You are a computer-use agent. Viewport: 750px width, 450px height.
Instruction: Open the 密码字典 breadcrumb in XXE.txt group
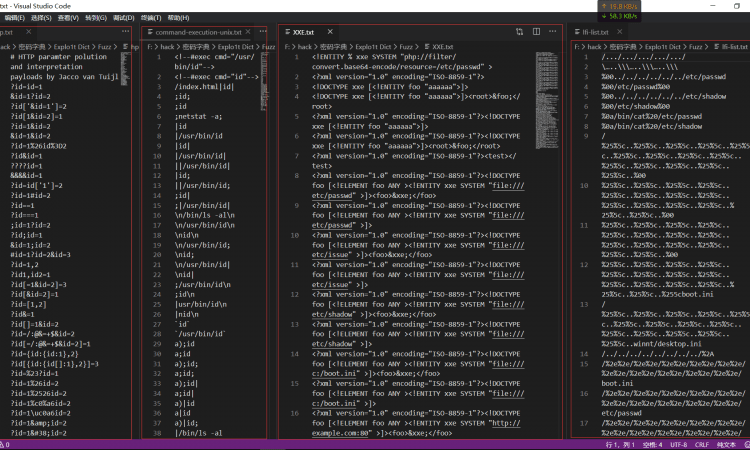point(331,47)
